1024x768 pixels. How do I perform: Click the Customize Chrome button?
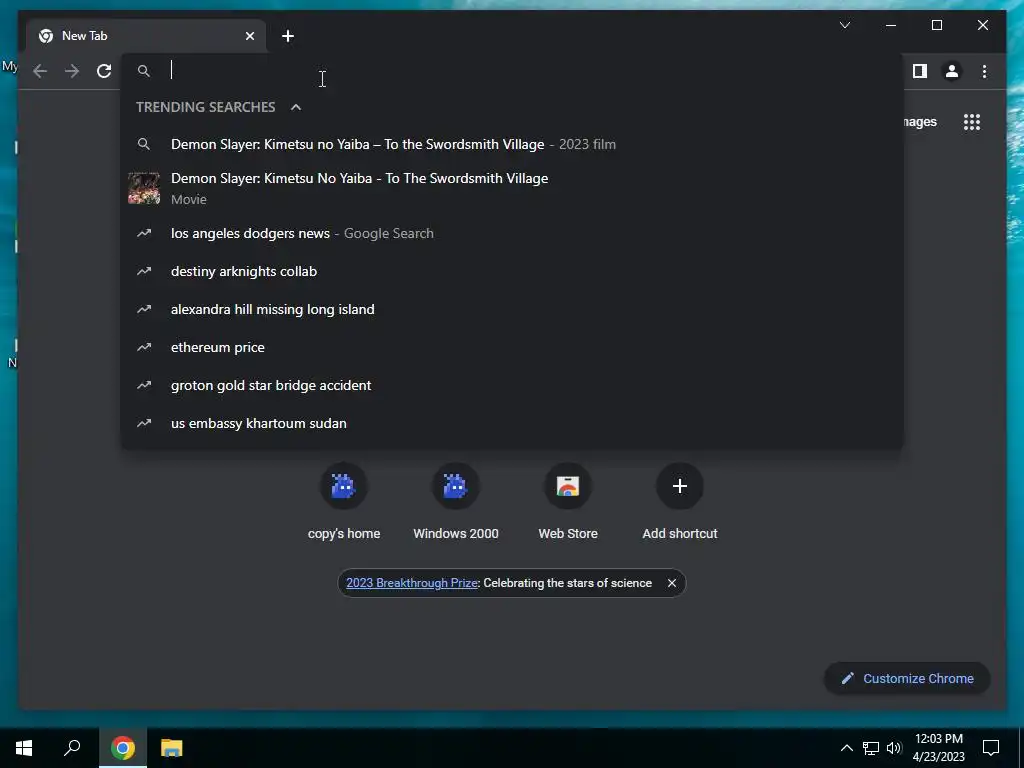[x=908, y=679]
